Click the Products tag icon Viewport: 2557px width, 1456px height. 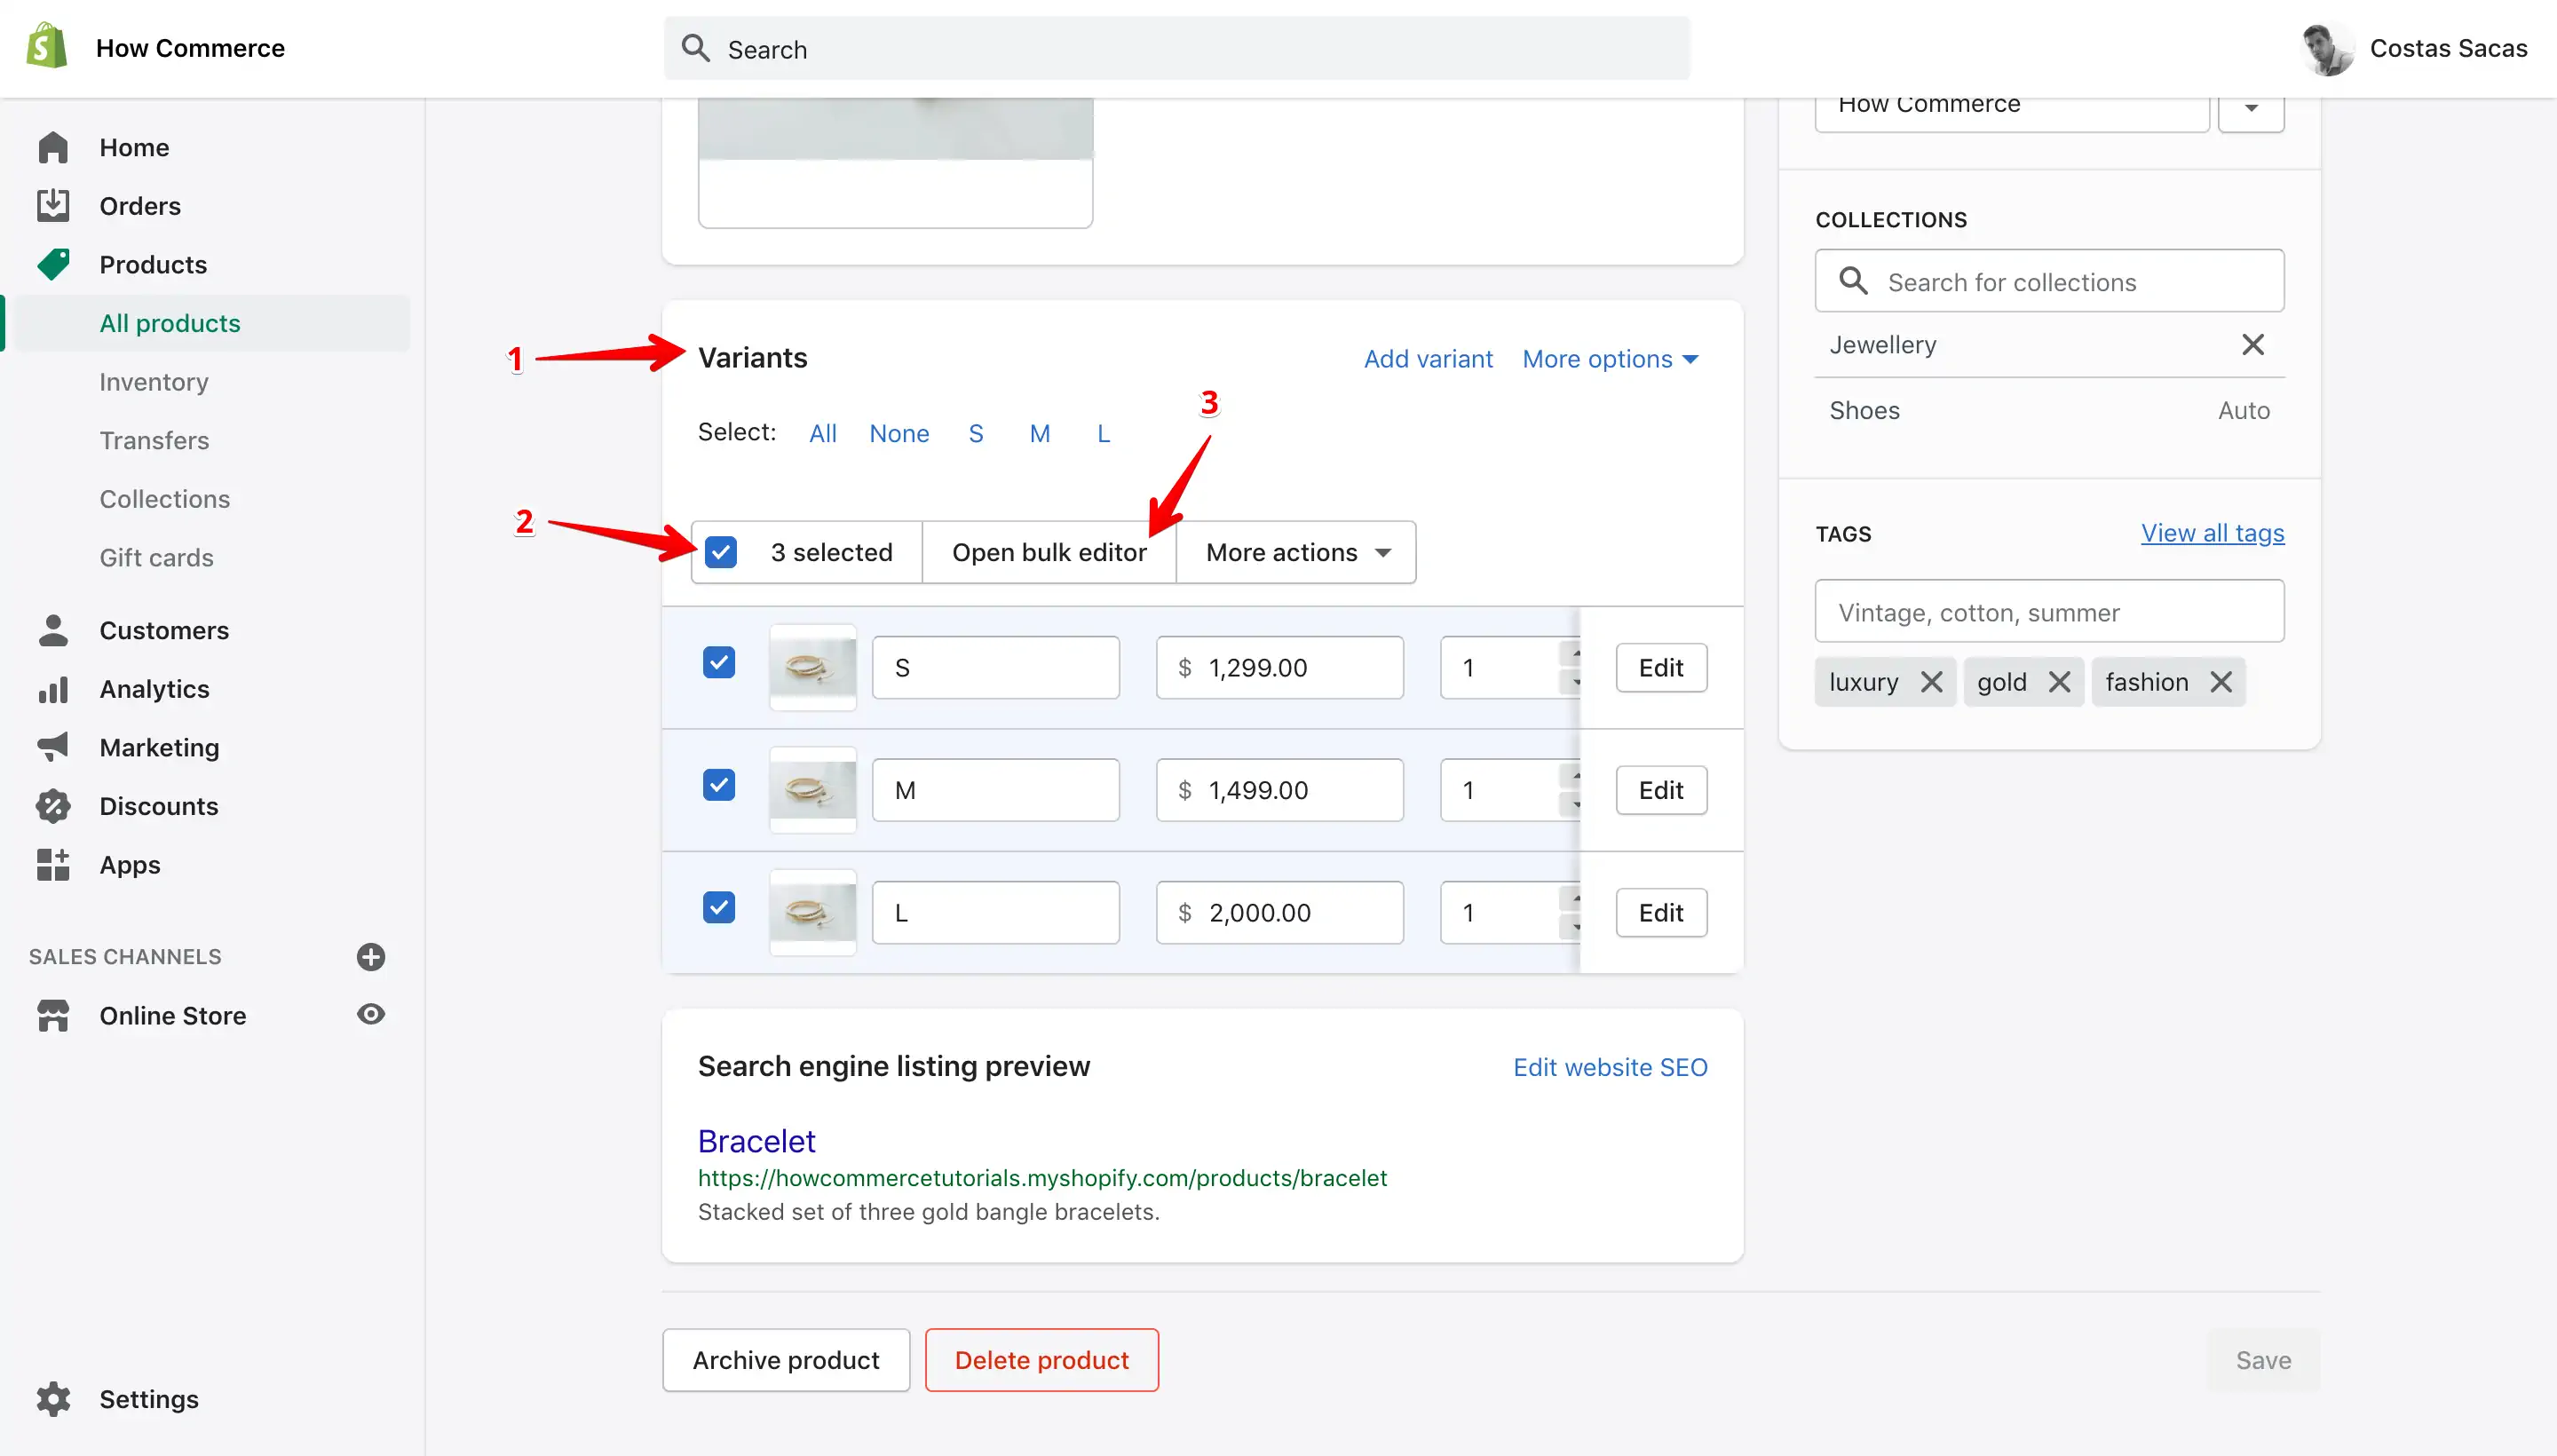click(53, 264)
